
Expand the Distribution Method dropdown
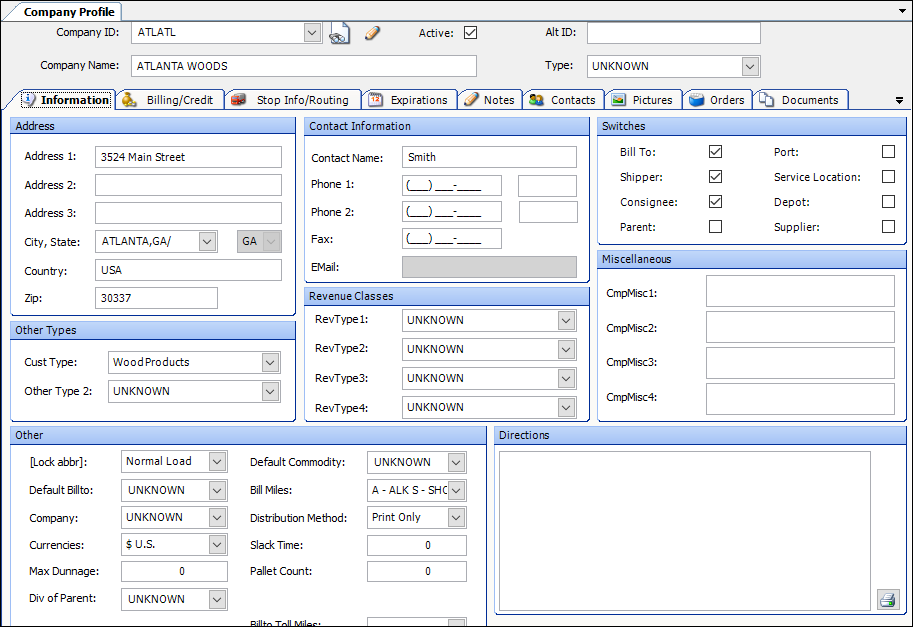coord(456,518)
